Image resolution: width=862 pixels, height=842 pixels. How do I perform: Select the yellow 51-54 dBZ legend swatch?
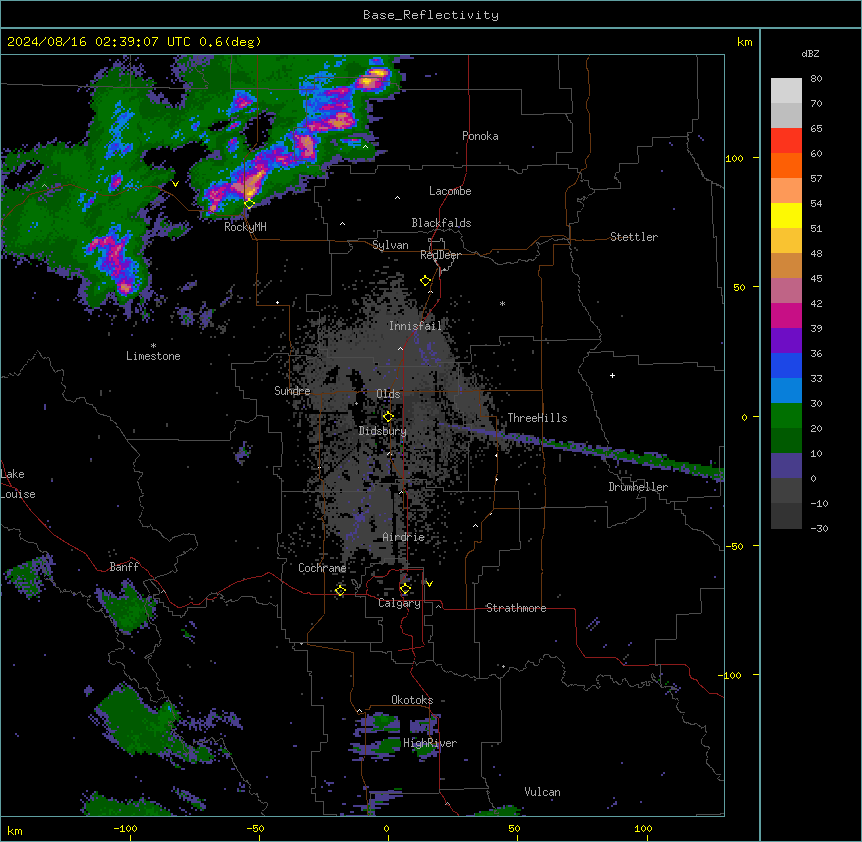tap(786, 215)
